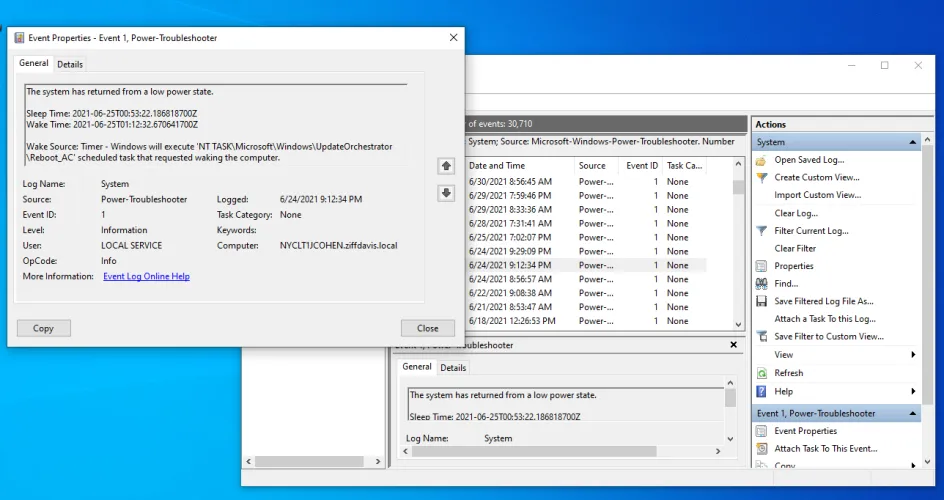
Task: Open the Event Log Online Help link
Action: (x=146, y=277)
